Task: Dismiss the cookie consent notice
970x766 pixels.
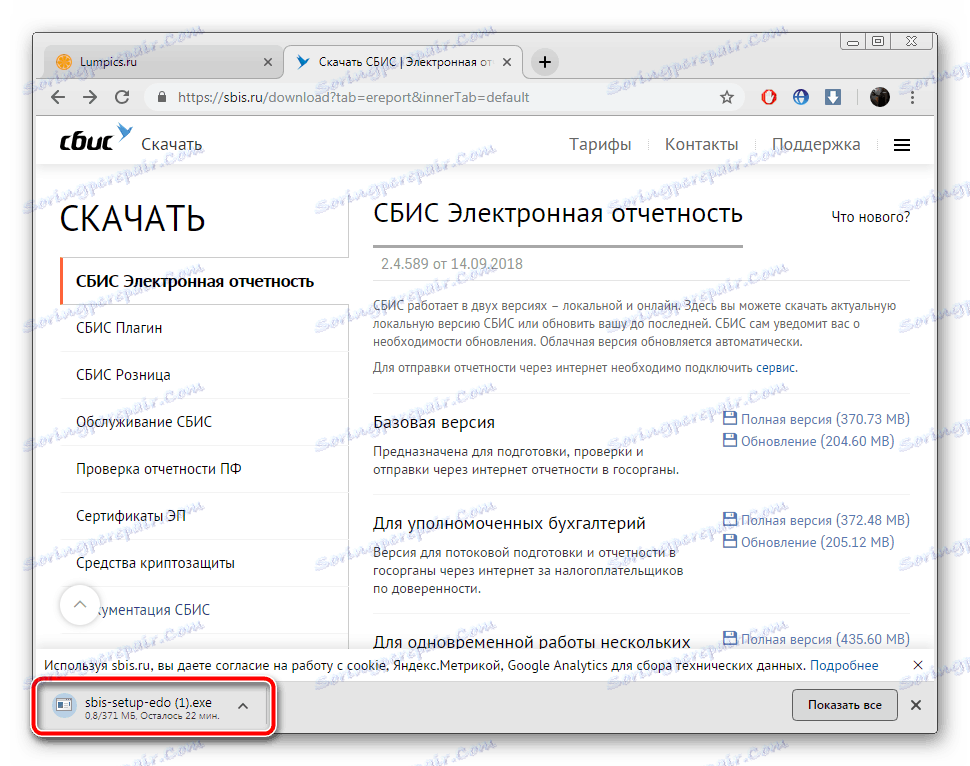Action: tap(918, 665)
